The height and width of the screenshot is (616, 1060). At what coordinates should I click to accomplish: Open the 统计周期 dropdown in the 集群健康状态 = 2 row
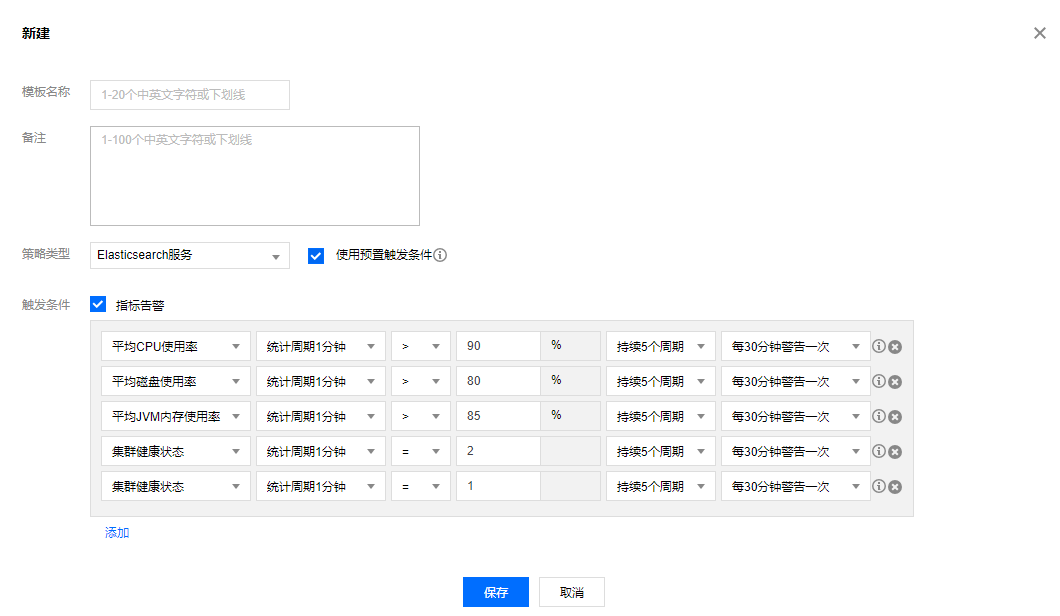(320, 451)
